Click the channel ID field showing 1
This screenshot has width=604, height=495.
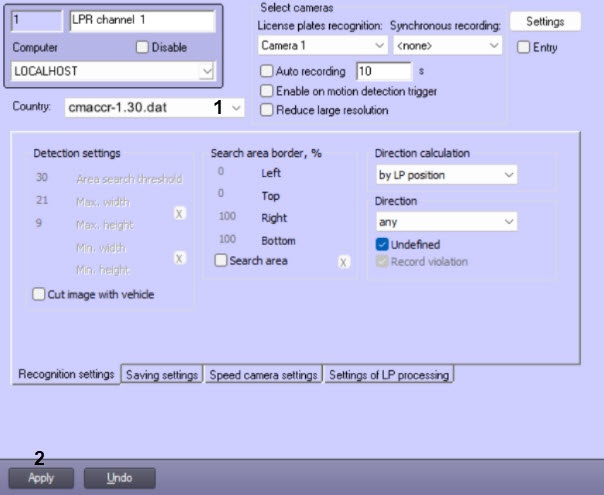(37, 20)
